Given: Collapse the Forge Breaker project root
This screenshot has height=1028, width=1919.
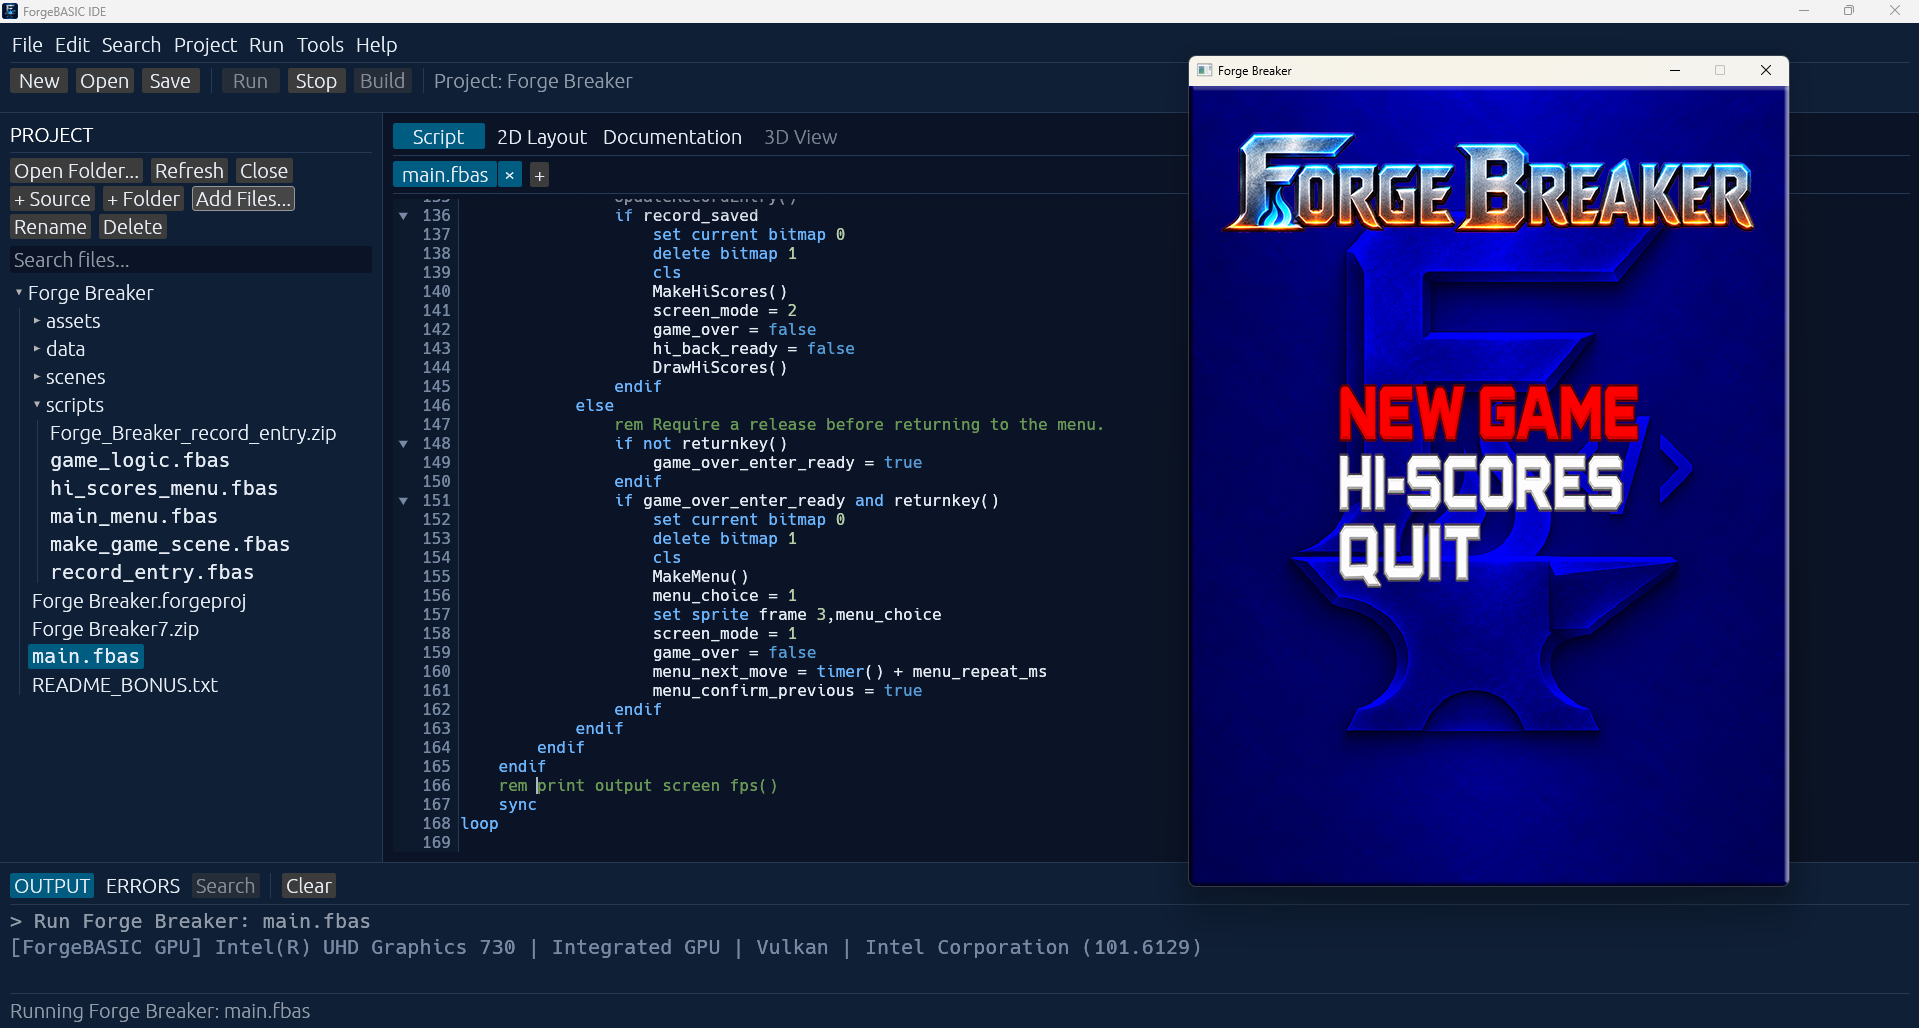Looking at the screenshot, I should (x=19, y=293).
